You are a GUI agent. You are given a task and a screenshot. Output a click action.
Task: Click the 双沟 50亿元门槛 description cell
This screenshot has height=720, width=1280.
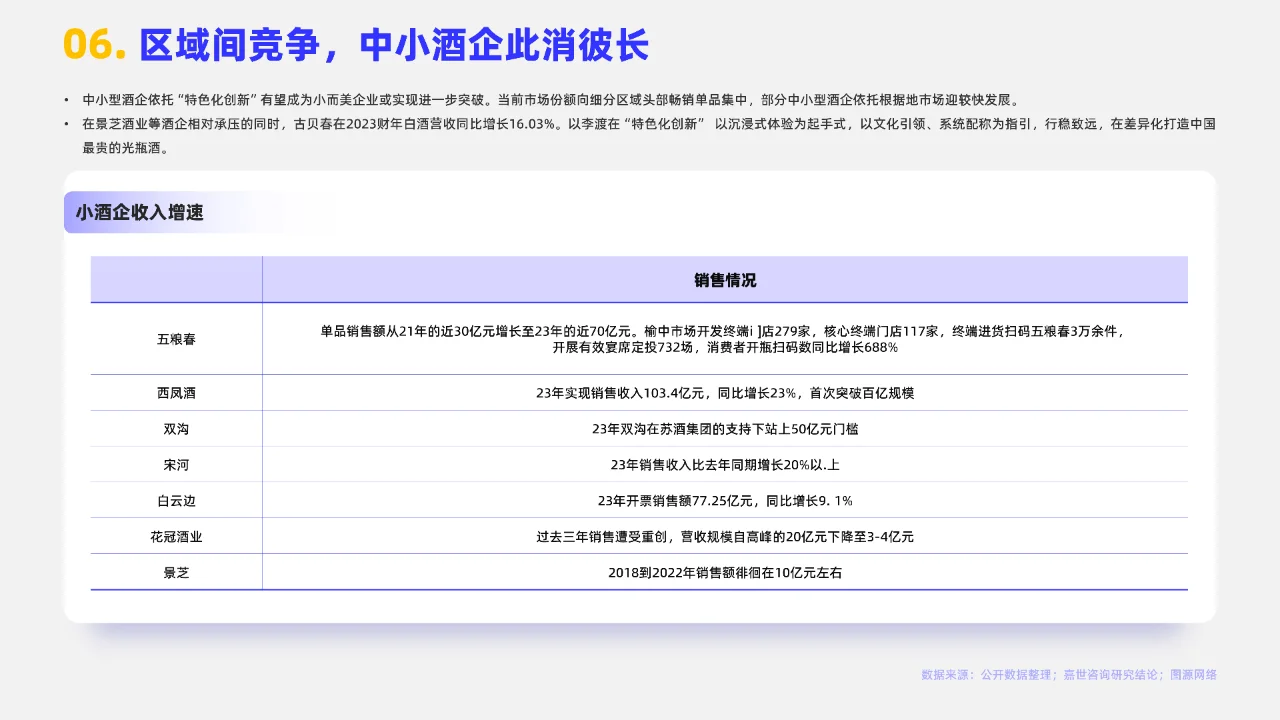coord(725,429)
